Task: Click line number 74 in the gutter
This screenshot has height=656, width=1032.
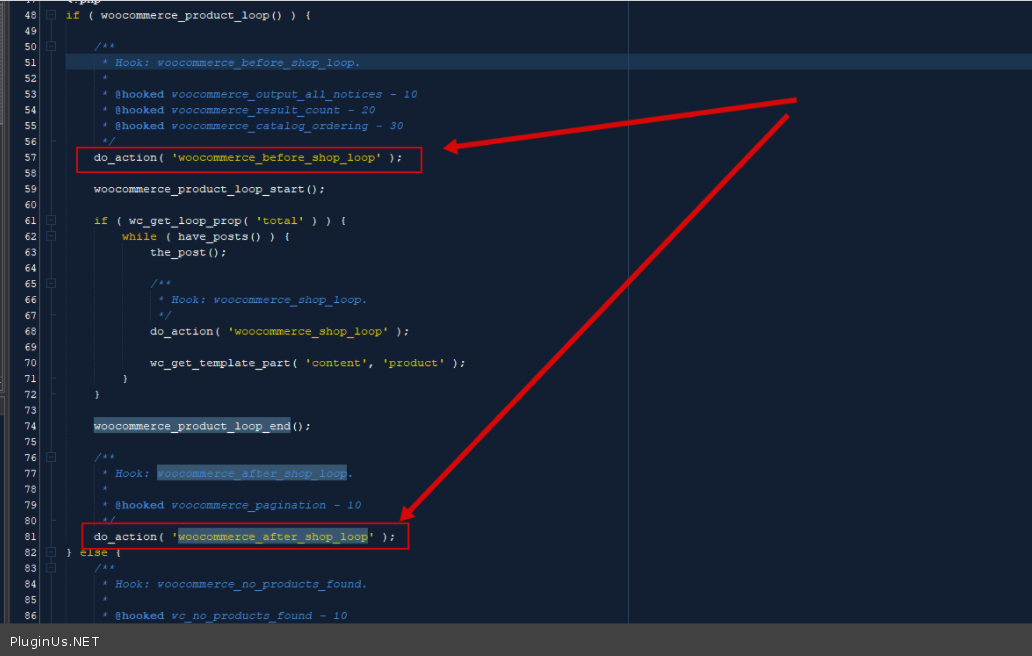Action: (x=29, y=426)
